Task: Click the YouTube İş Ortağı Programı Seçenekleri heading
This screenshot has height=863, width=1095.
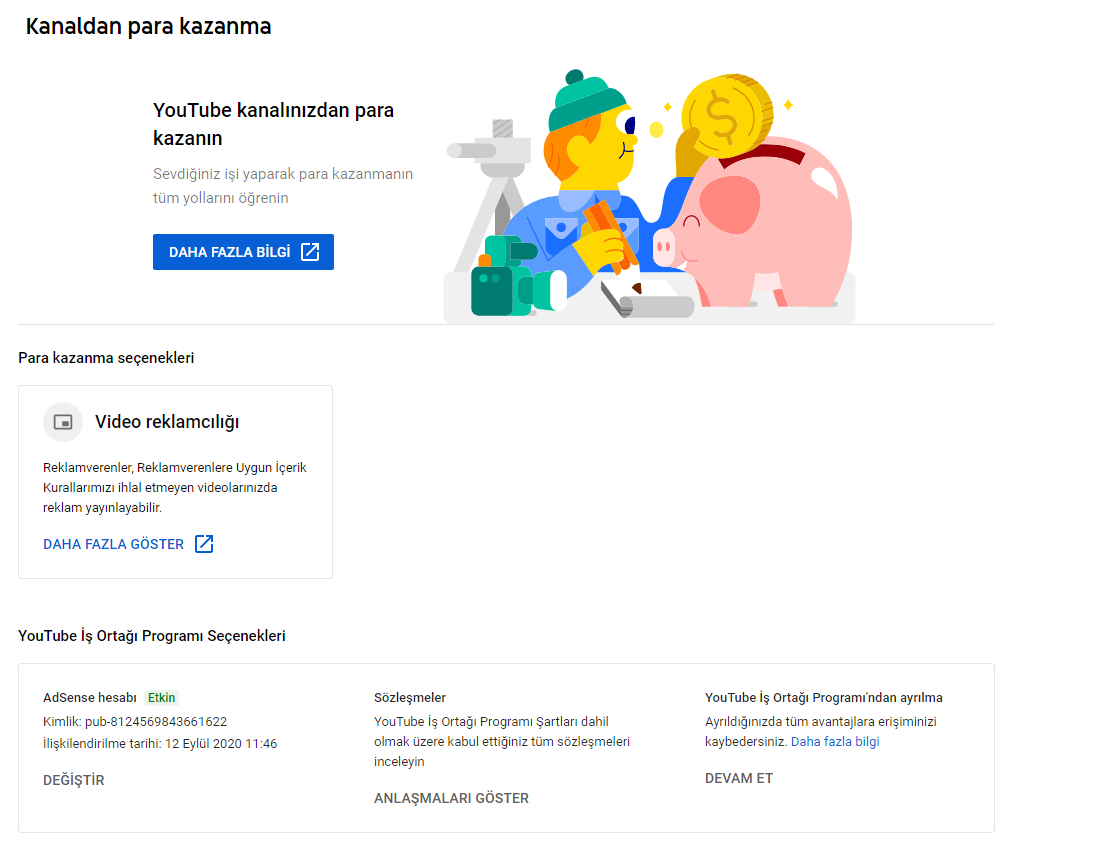Action: coord(152,636)
